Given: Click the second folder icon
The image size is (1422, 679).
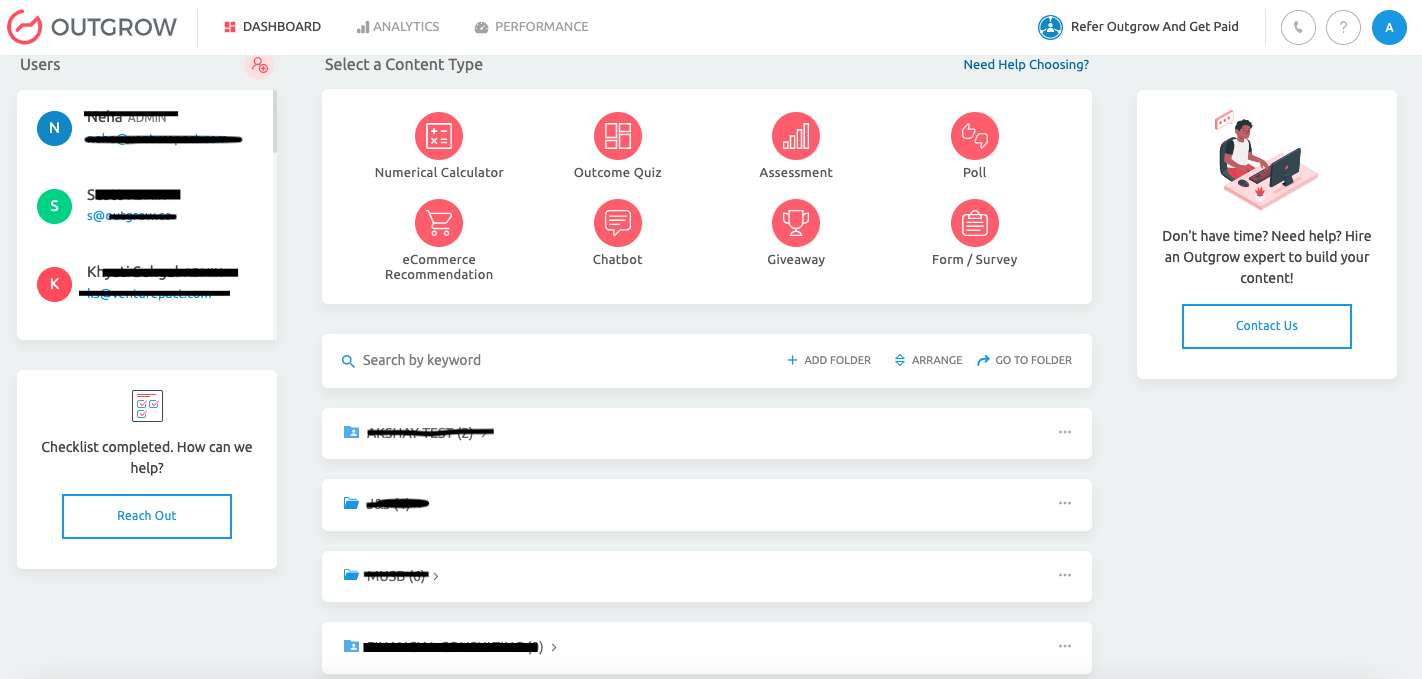Looking at the screenshot, I should coord(351,503).
